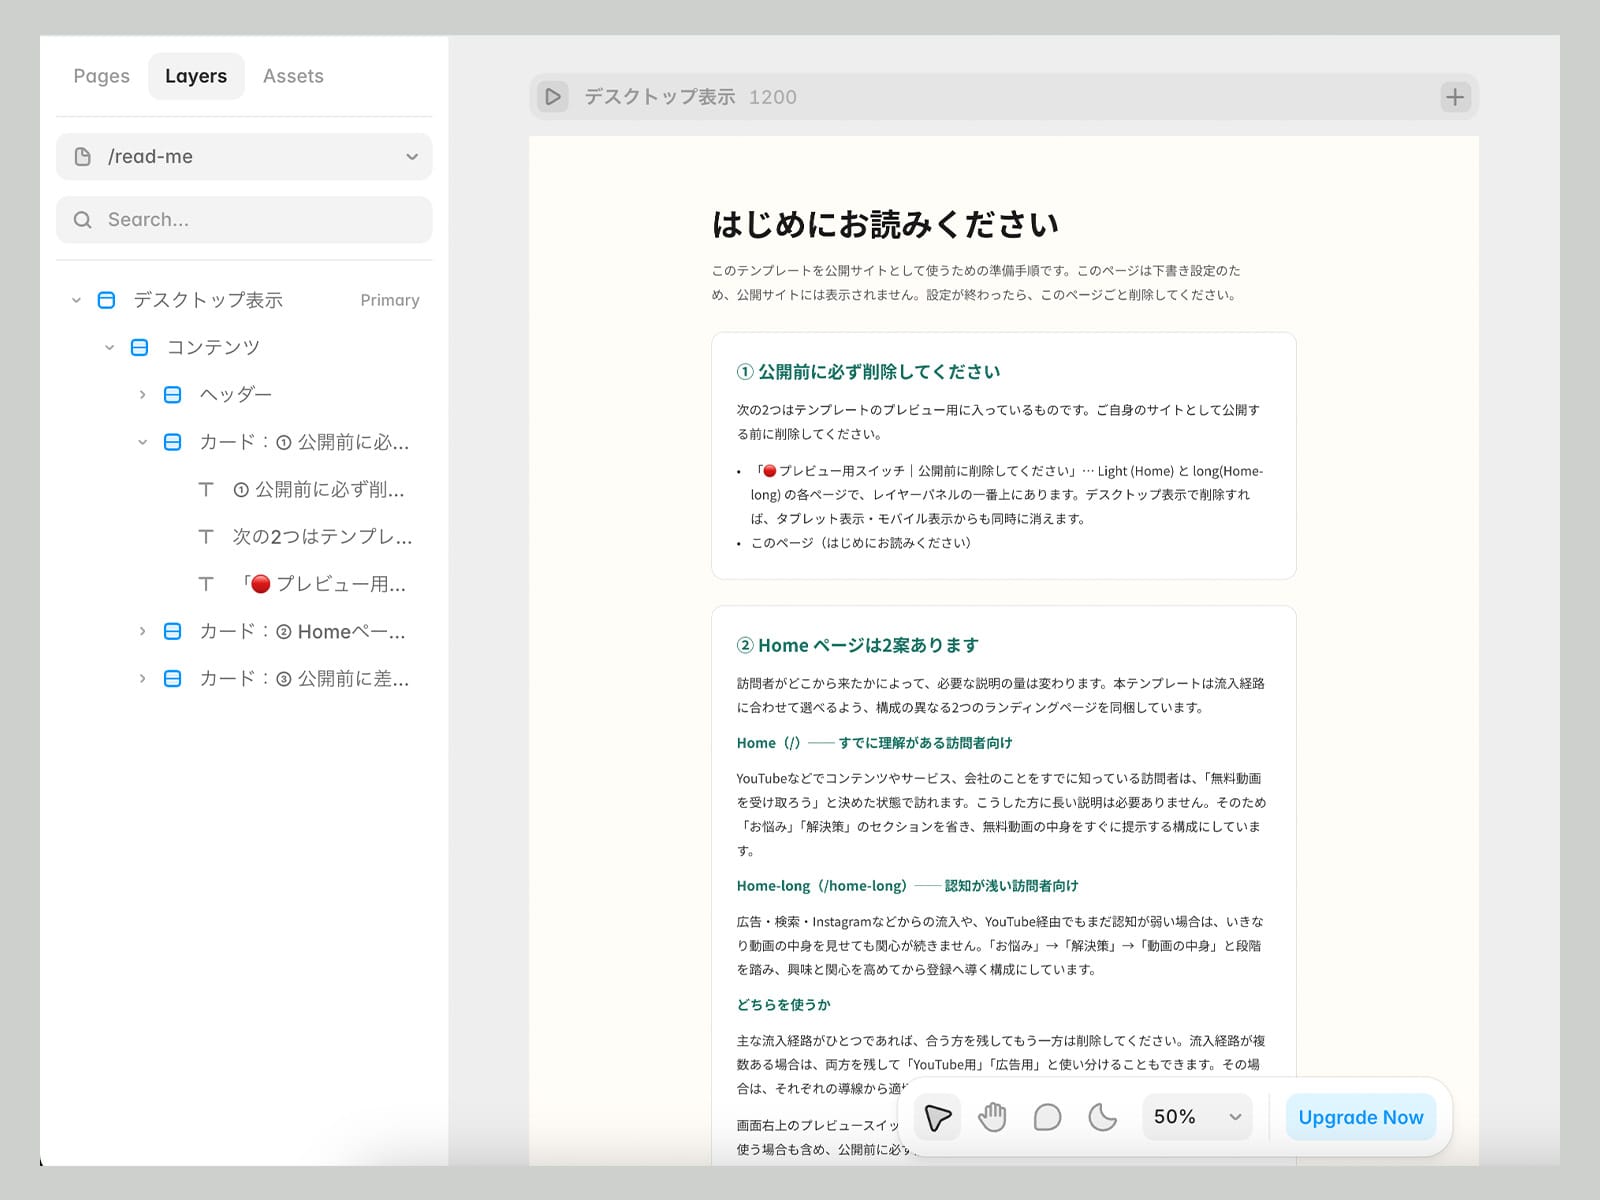The height and width of the screenshot is (1200, 1600).
Task: Focus the Search layers field
Action: pyautogui.click(x=244, y=220)
